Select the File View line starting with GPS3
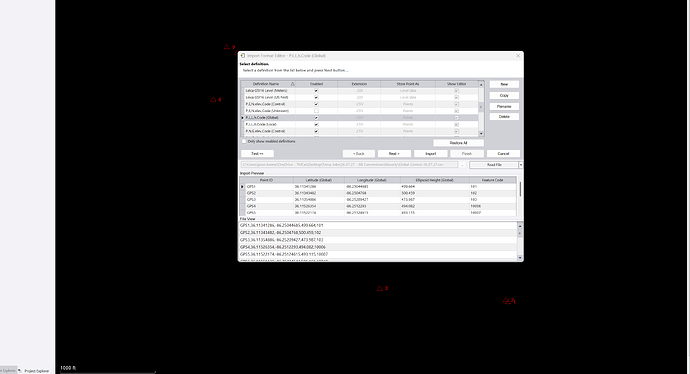Screen dimensions: 690x374 coord(378,240)
